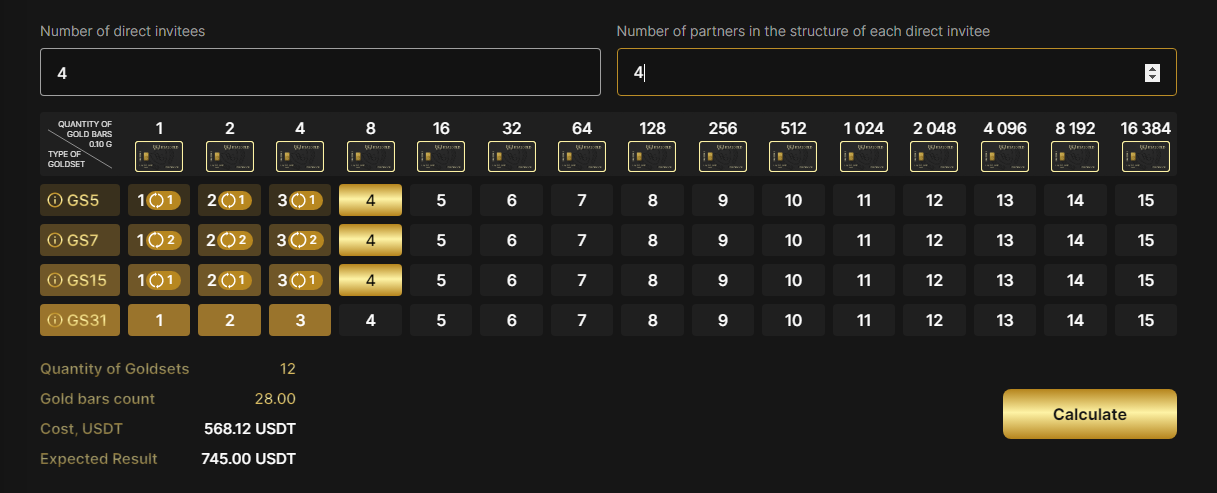
Task: Increase partners count using the up spinner arrow
Action: [1152, 68]
